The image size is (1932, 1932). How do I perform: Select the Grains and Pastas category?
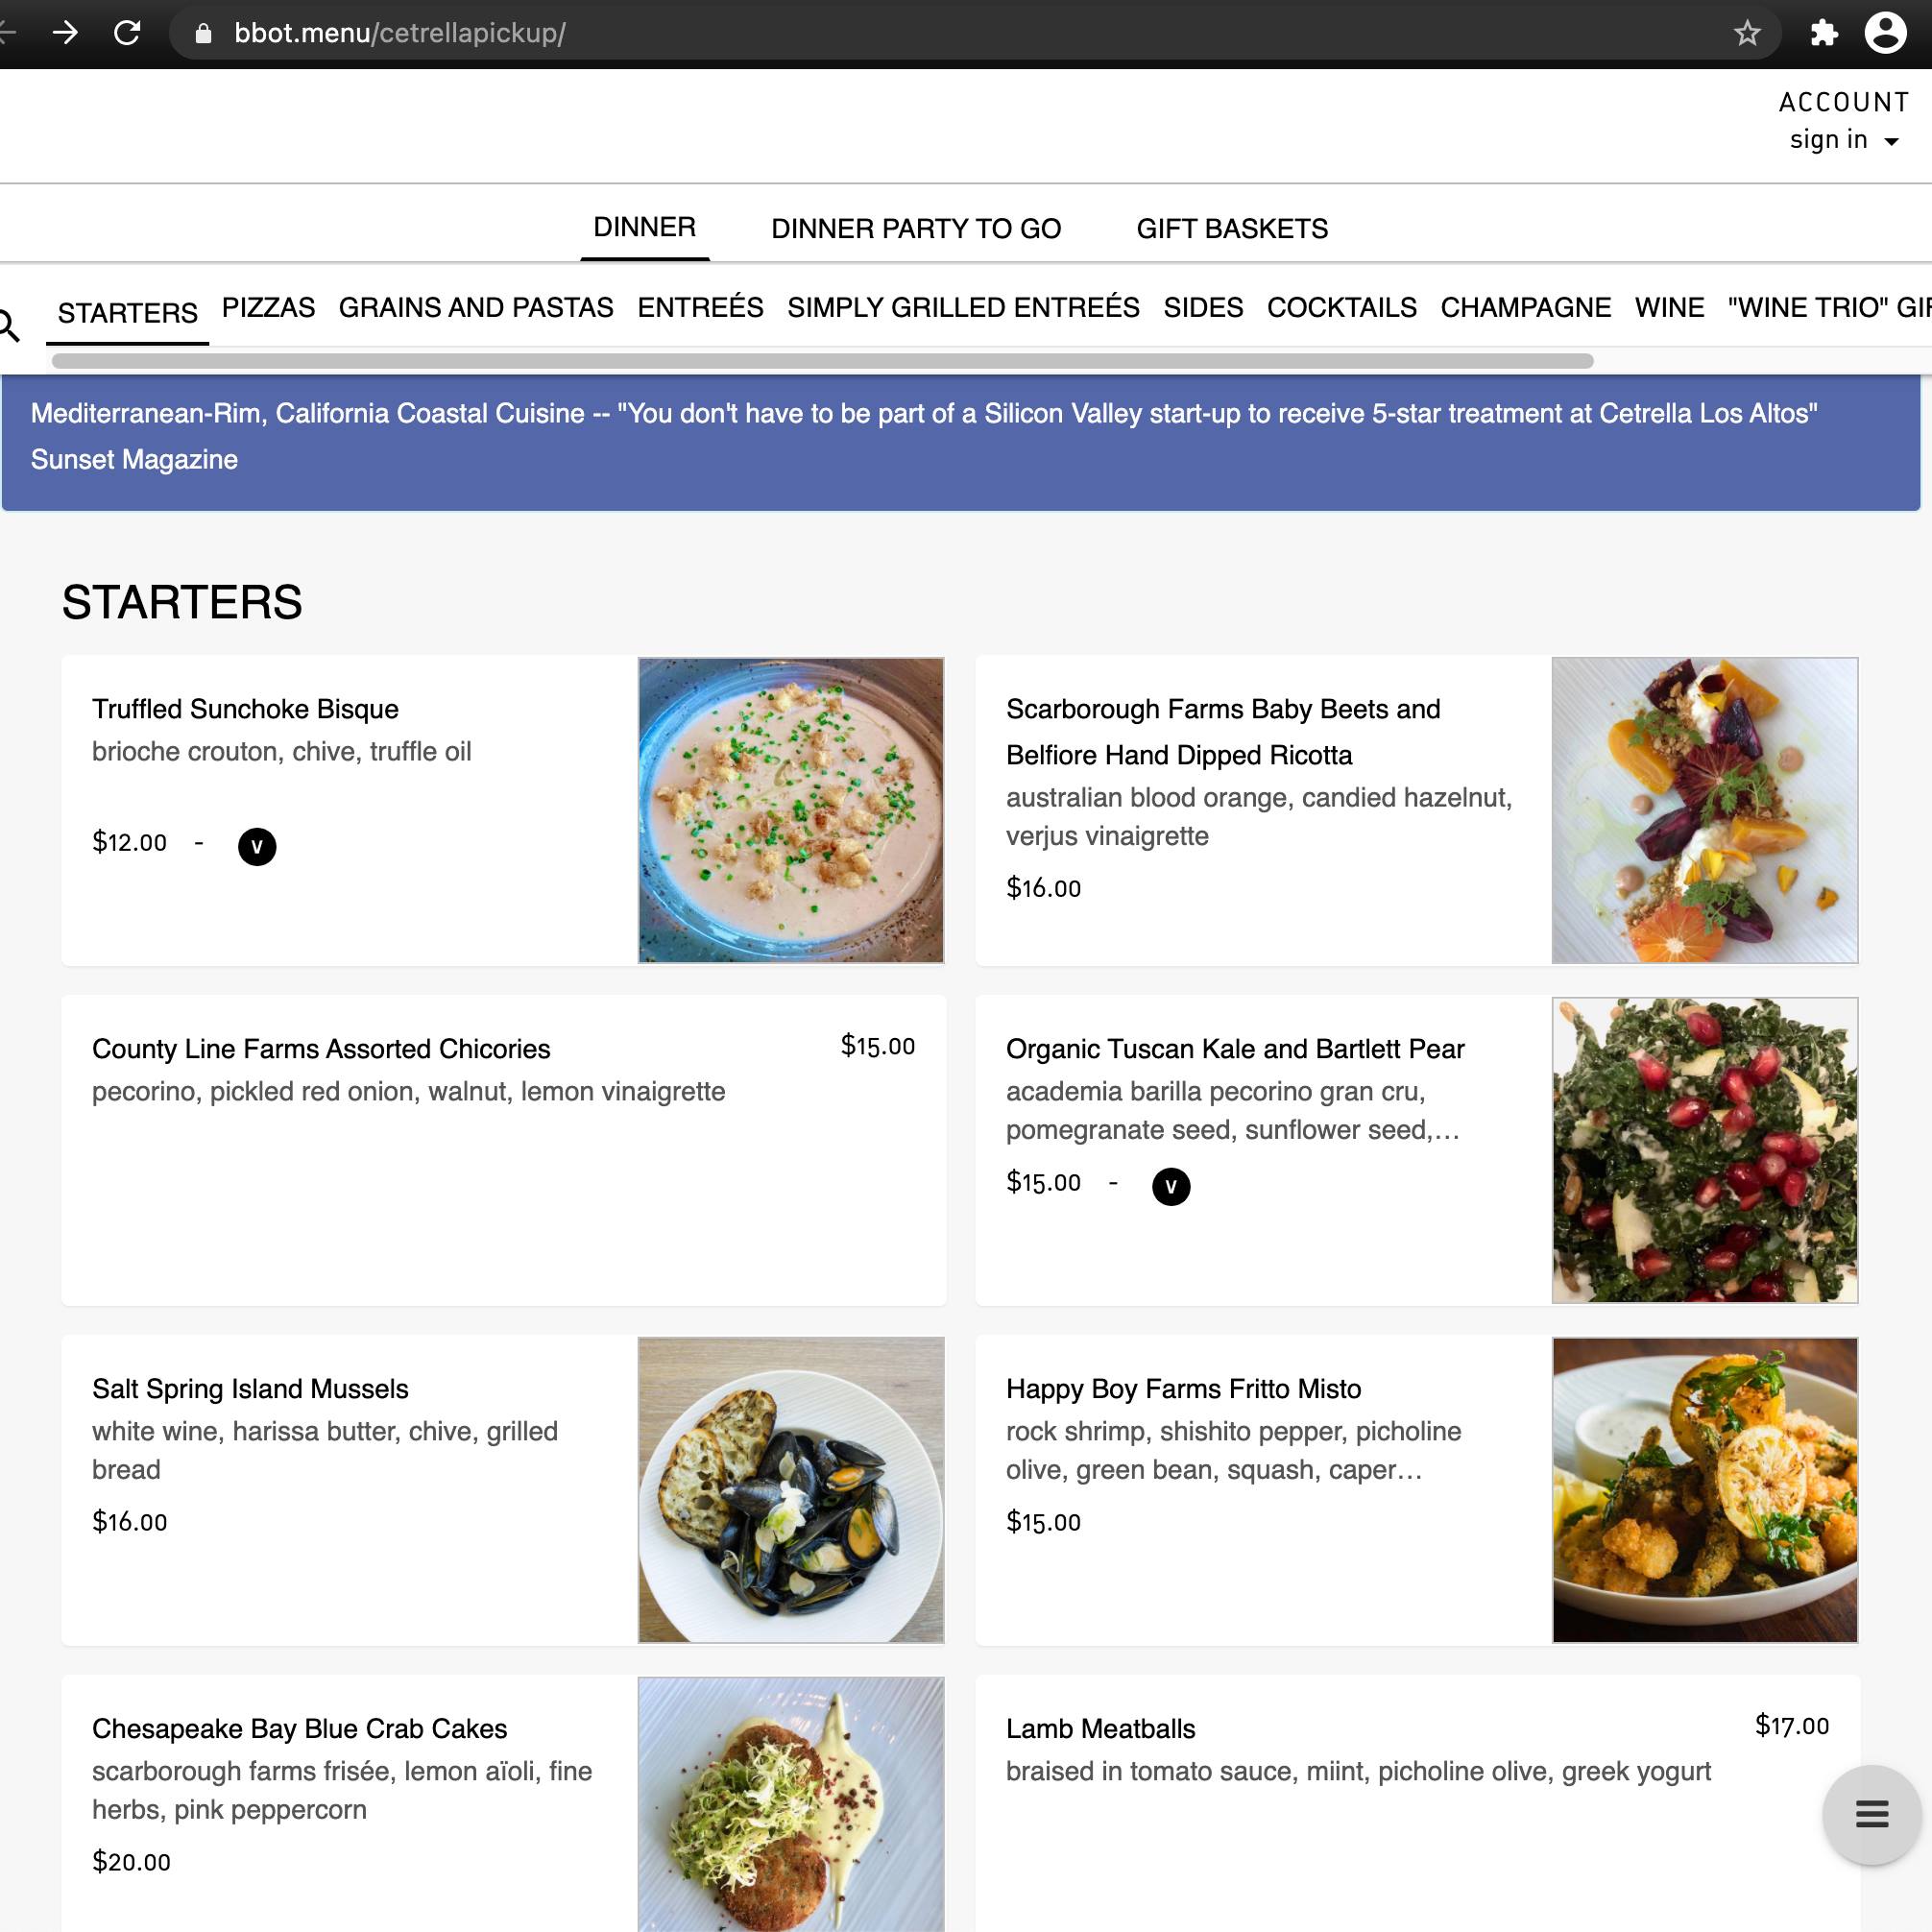point(476,307)
